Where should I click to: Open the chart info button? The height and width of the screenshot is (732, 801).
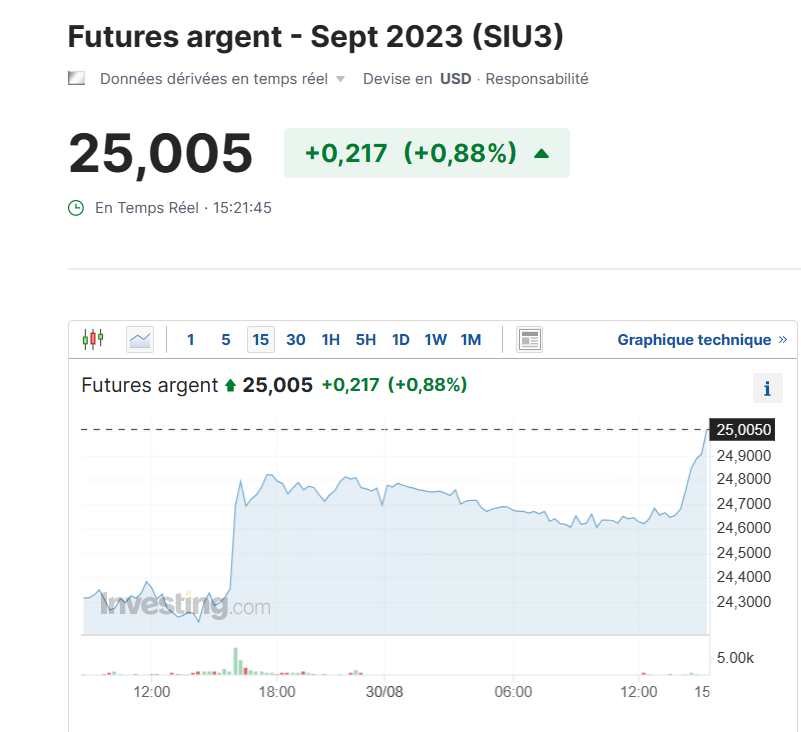(x=767, y=388)
